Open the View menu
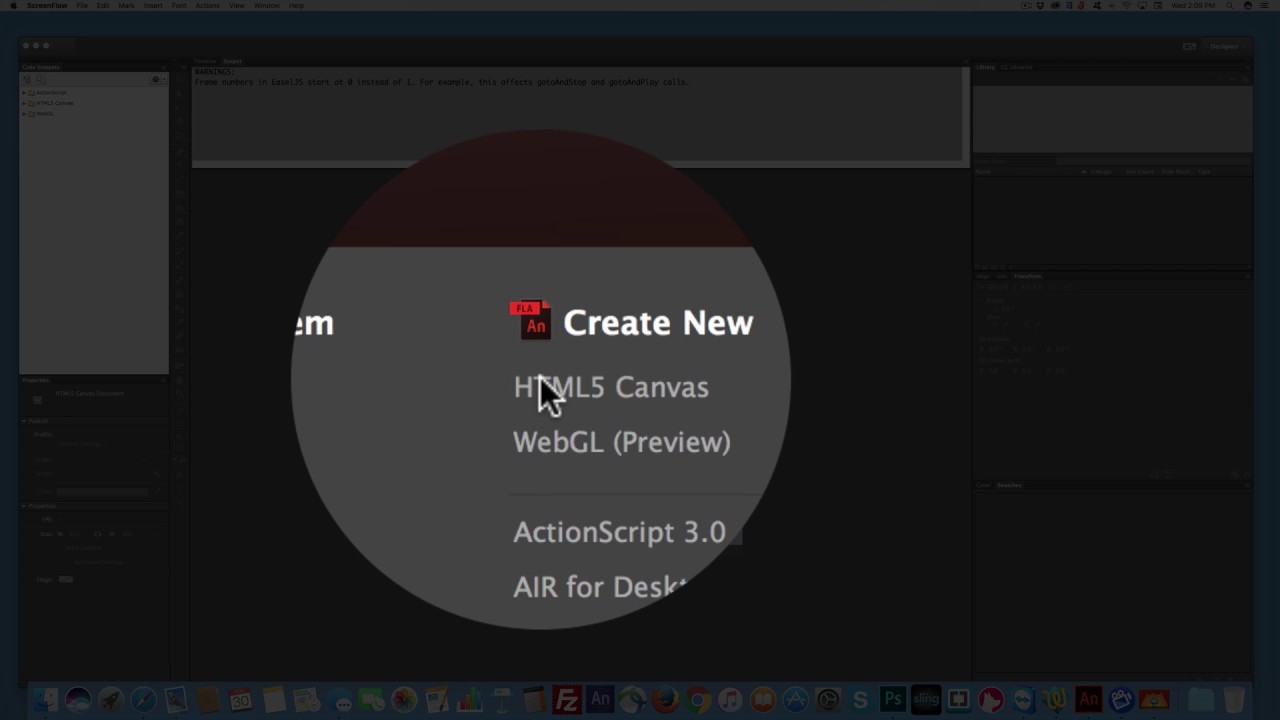The width and height of the screenshot is (1280, 720). click(237, 5)
